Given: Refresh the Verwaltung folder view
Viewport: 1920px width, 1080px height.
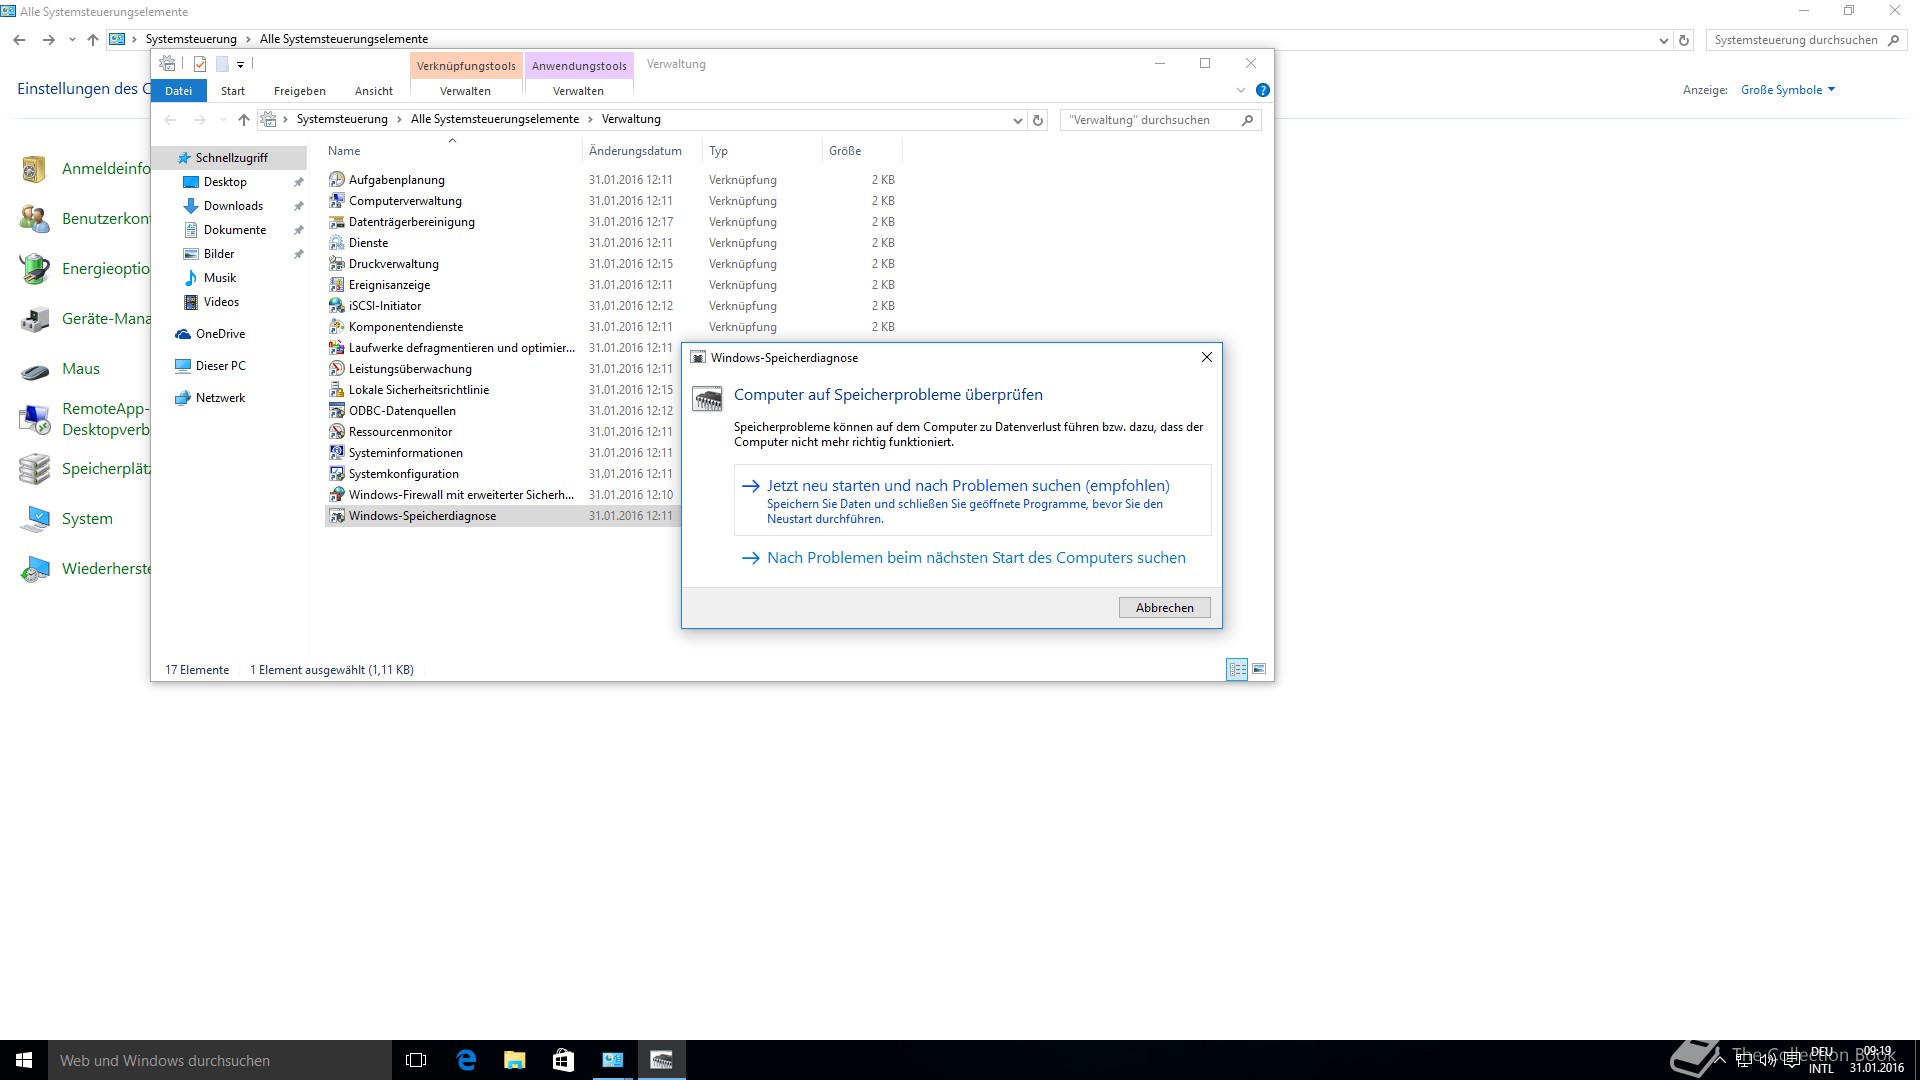Looking at the screenshot, I should tap(1038, 120).
